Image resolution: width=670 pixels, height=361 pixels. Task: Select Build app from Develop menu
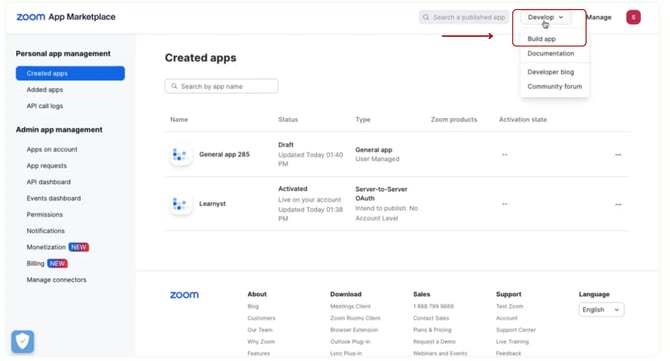[x=541, y=39]
